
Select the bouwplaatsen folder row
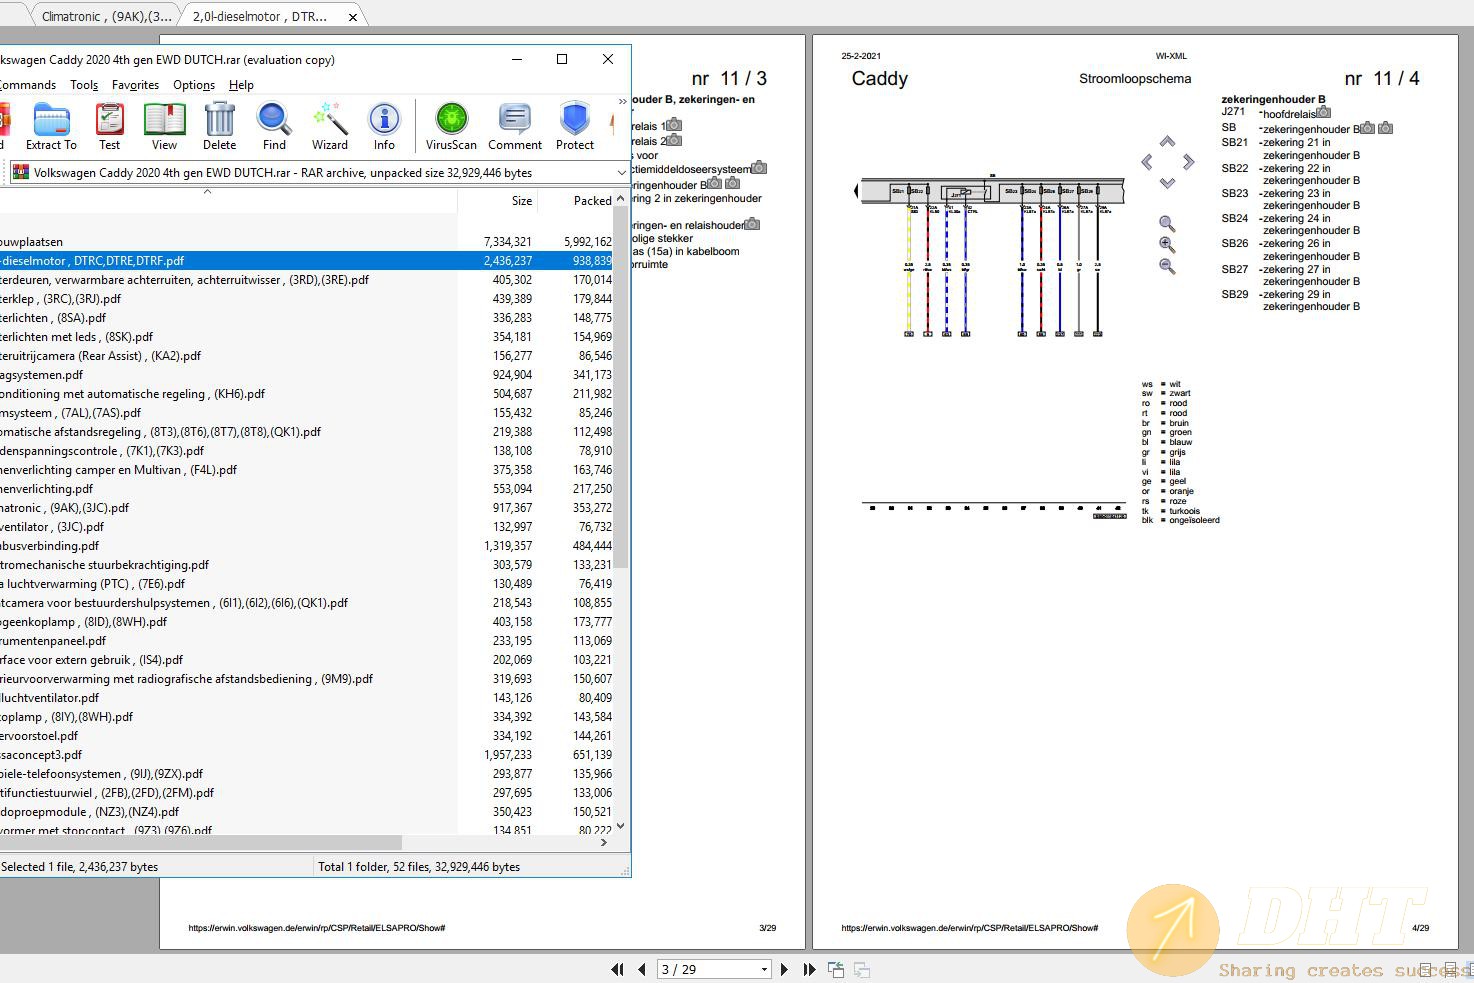point(306,242)
